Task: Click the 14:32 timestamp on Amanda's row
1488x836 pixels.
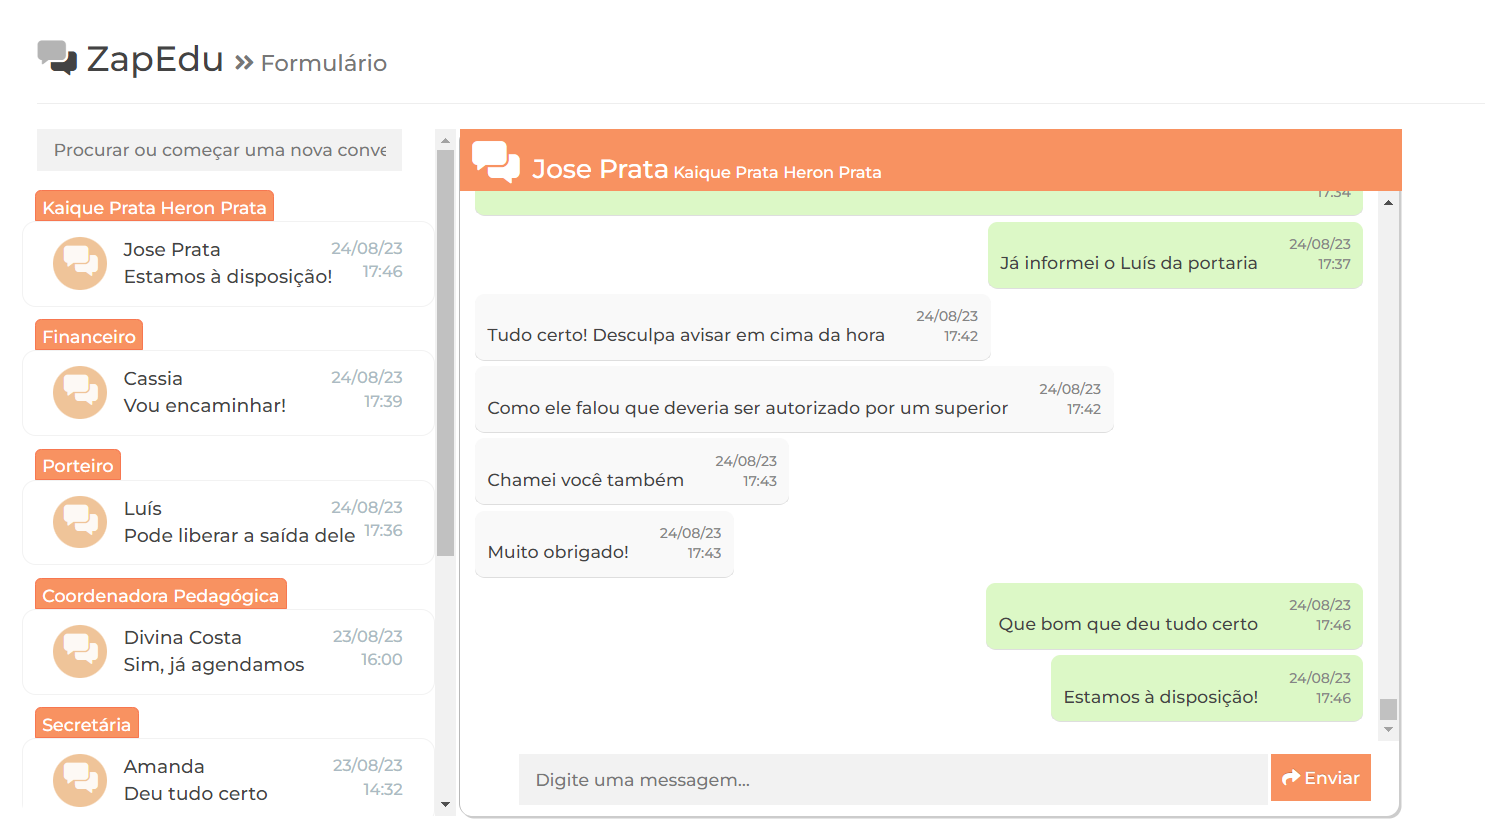Action: pyautogui.click(x=383, y=789)
